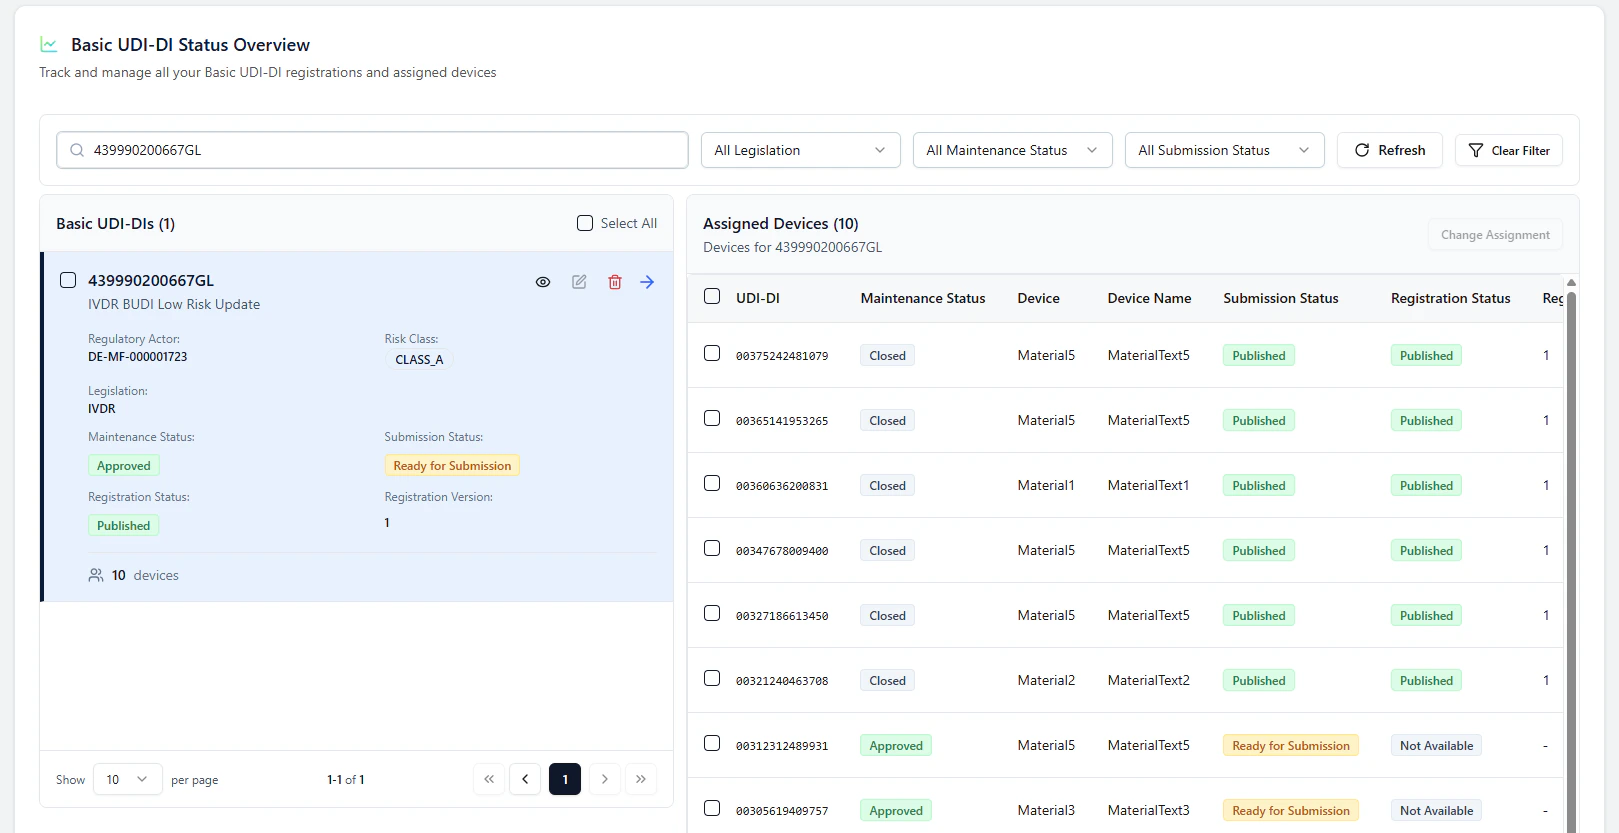Open the All Submission Status dropdown
Viewport: 1619px width, 833px height.
click(x=1225, y=150)
